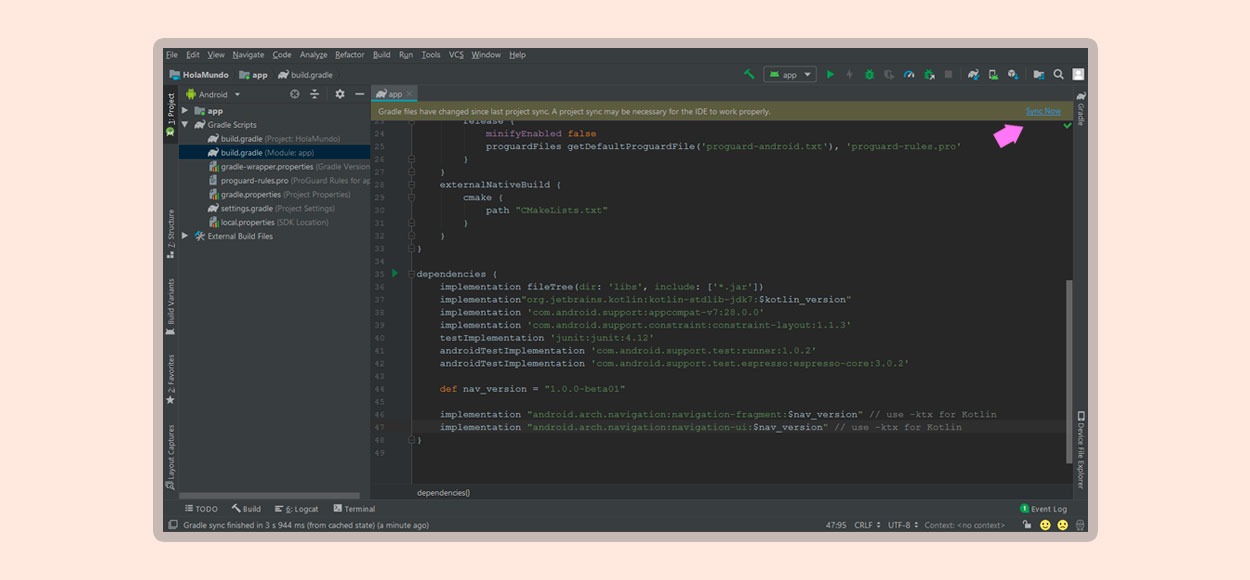
Task: Open the VCS menu
Action: [x=456, y=55]
